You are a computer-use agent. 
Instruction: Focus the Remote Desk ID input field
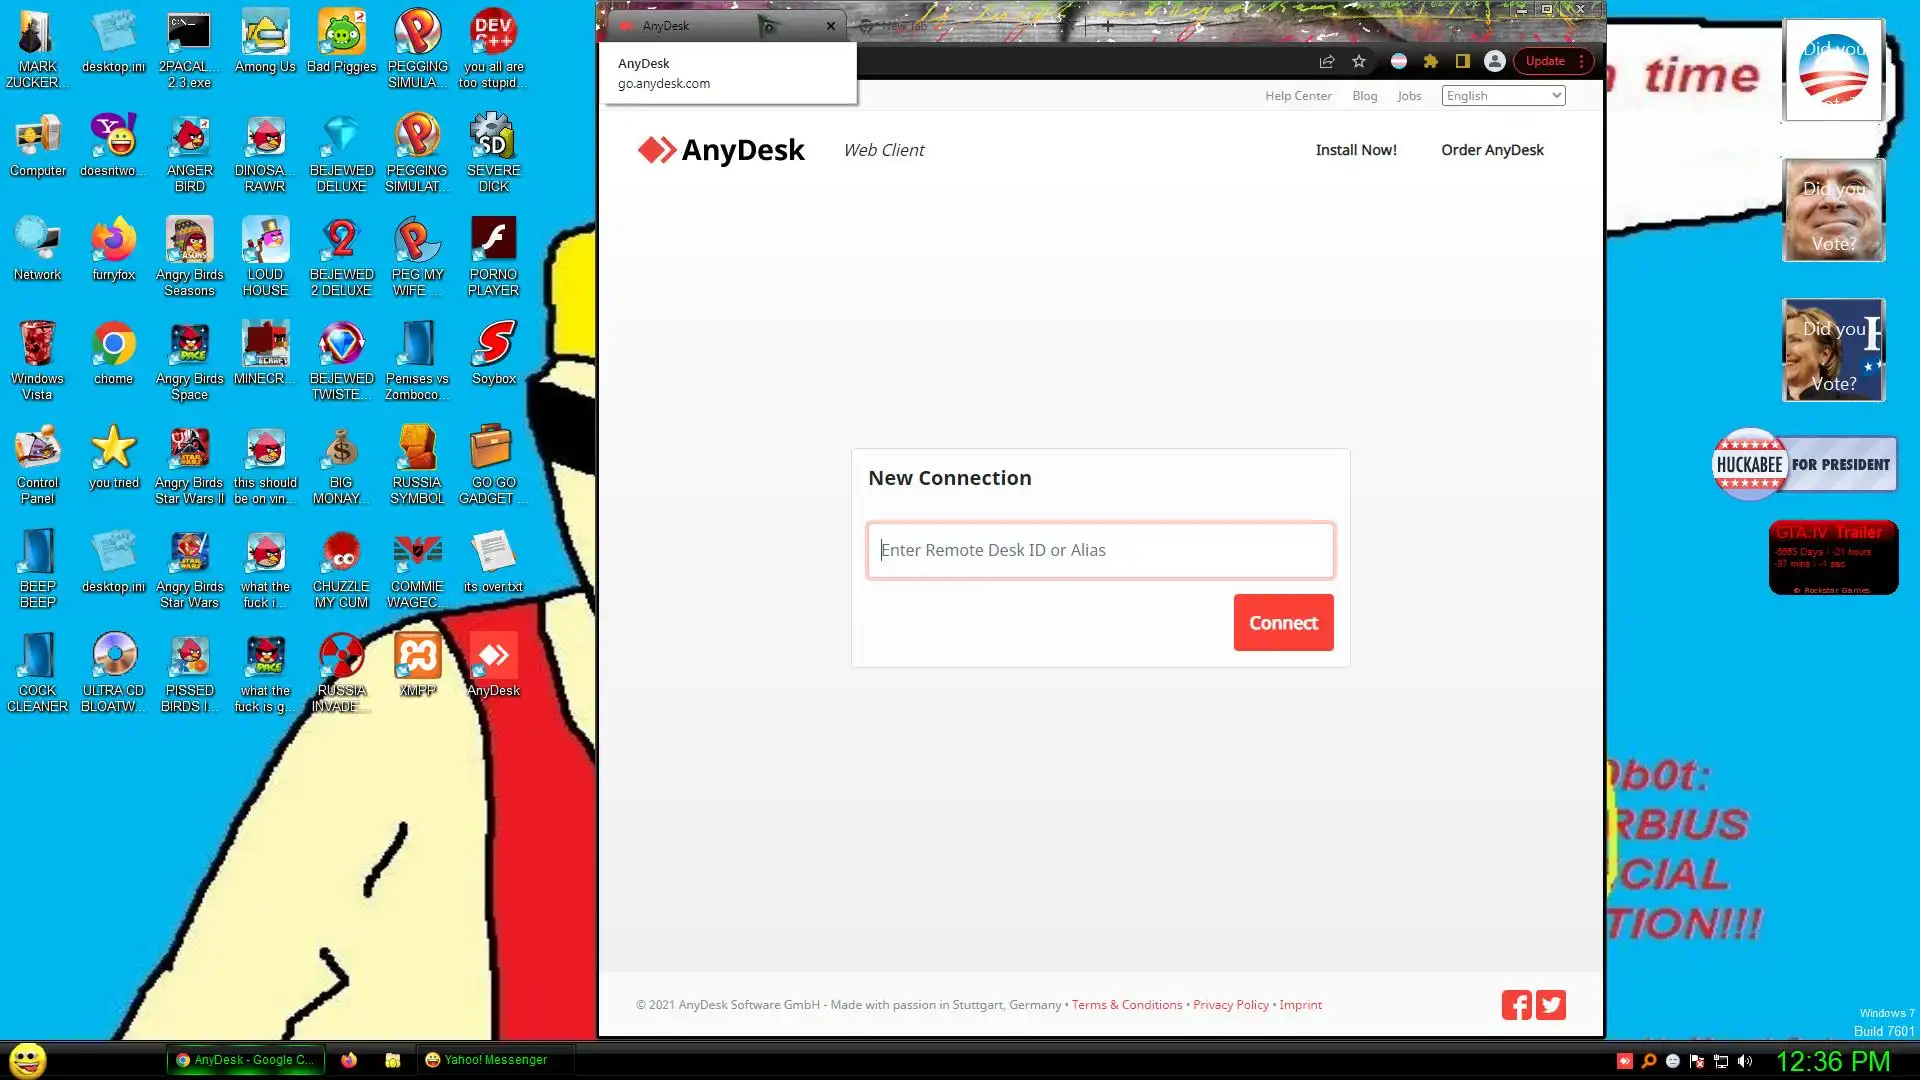[1100, 550]
